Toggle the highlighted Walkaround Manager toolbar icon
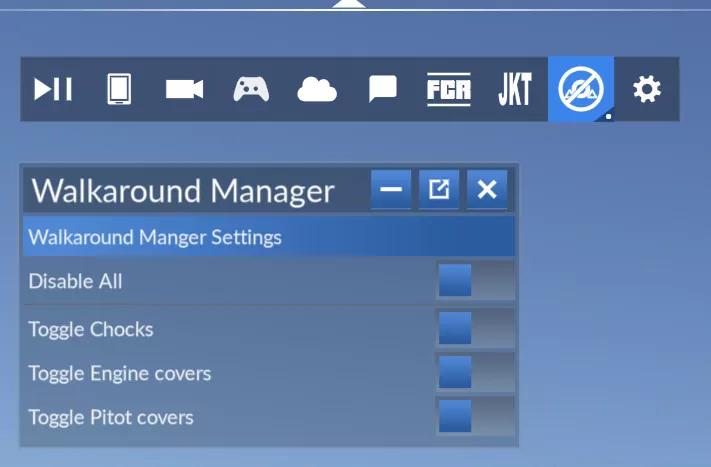 pos(580,89)
